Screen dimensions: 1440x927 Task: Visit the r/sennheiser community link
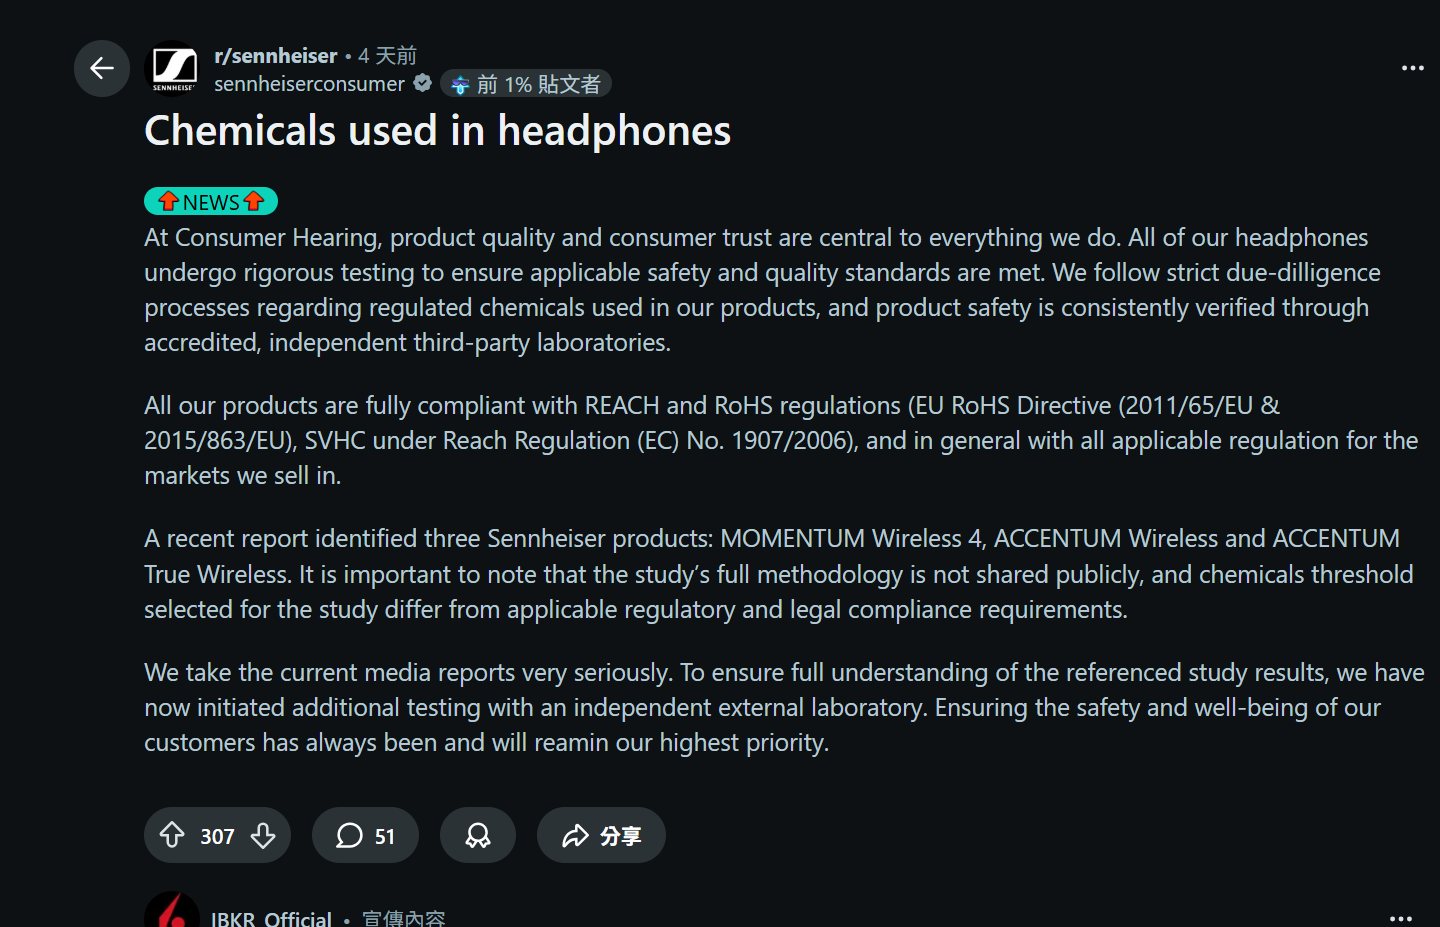click(x=276, y=56)
